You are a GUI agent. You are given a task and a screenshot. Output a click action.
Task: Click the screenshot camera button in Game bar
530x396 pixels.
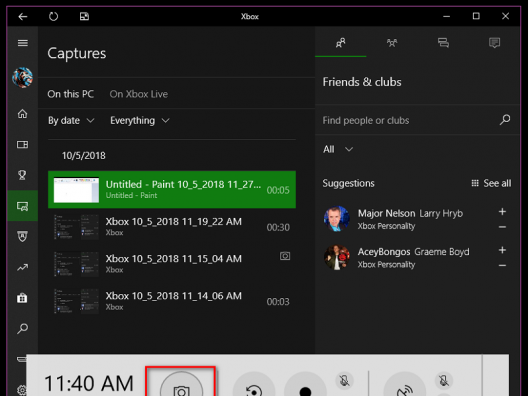182,385
